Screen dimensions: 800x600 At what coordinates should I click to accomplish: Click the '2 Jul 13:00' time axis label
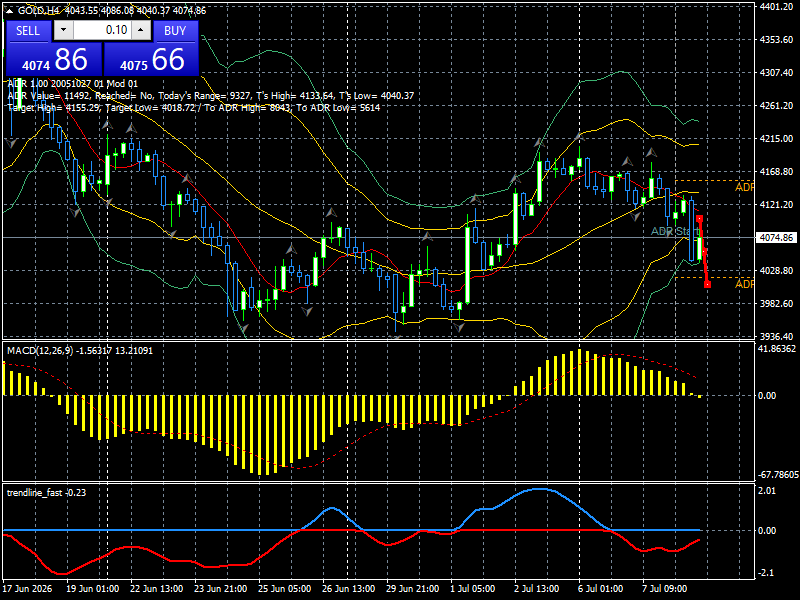(536, 589)
